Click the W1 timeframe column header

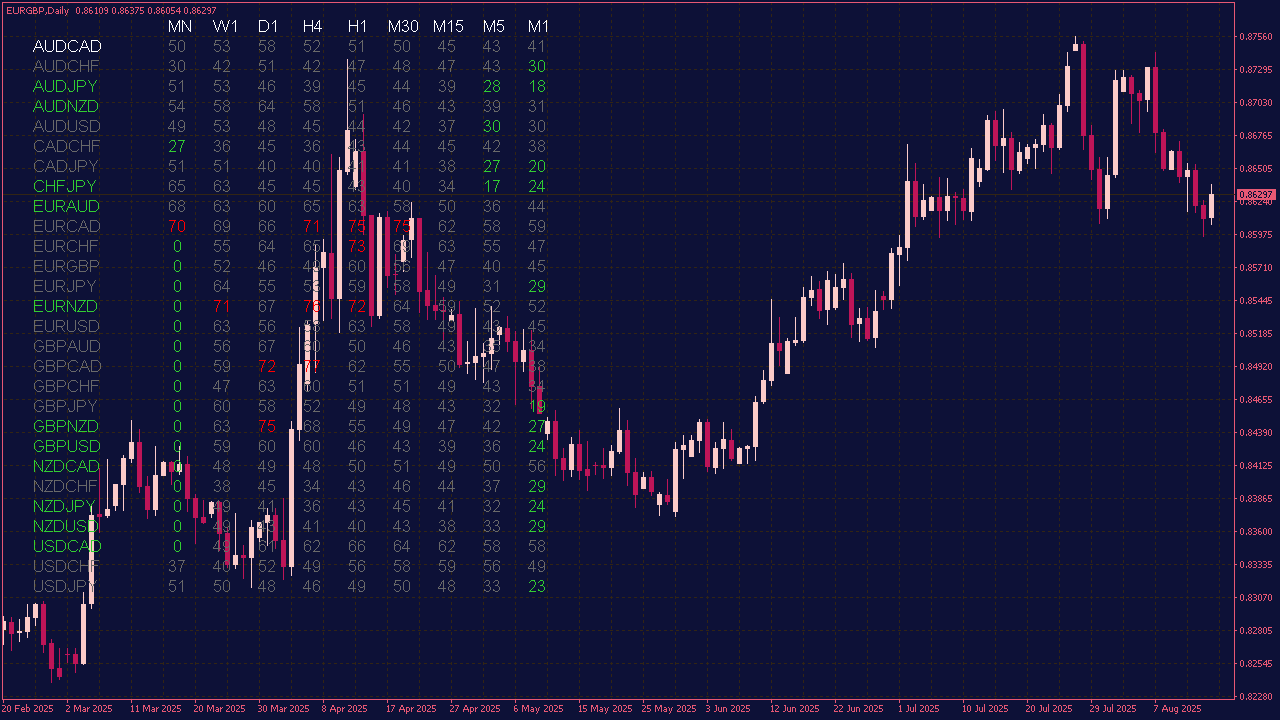click(x=226, y=26)
